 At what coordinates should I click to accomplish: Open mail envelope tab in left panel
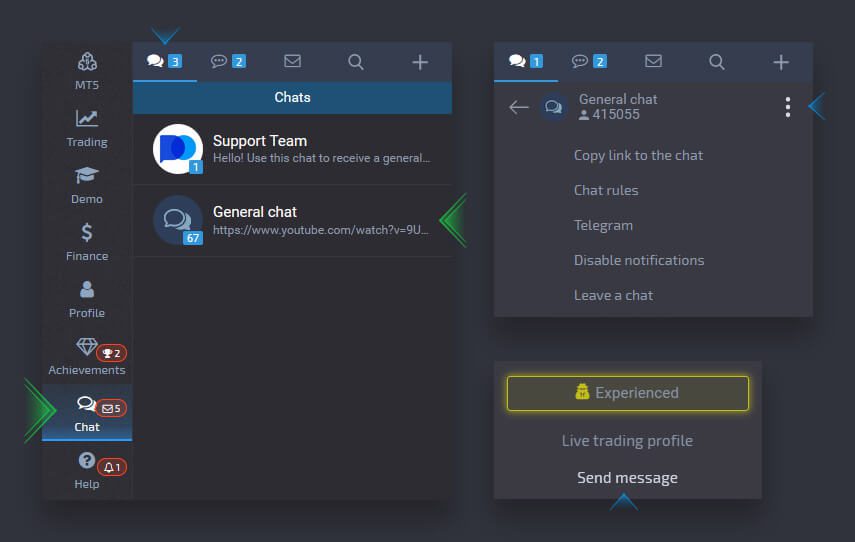coord(292,62)
